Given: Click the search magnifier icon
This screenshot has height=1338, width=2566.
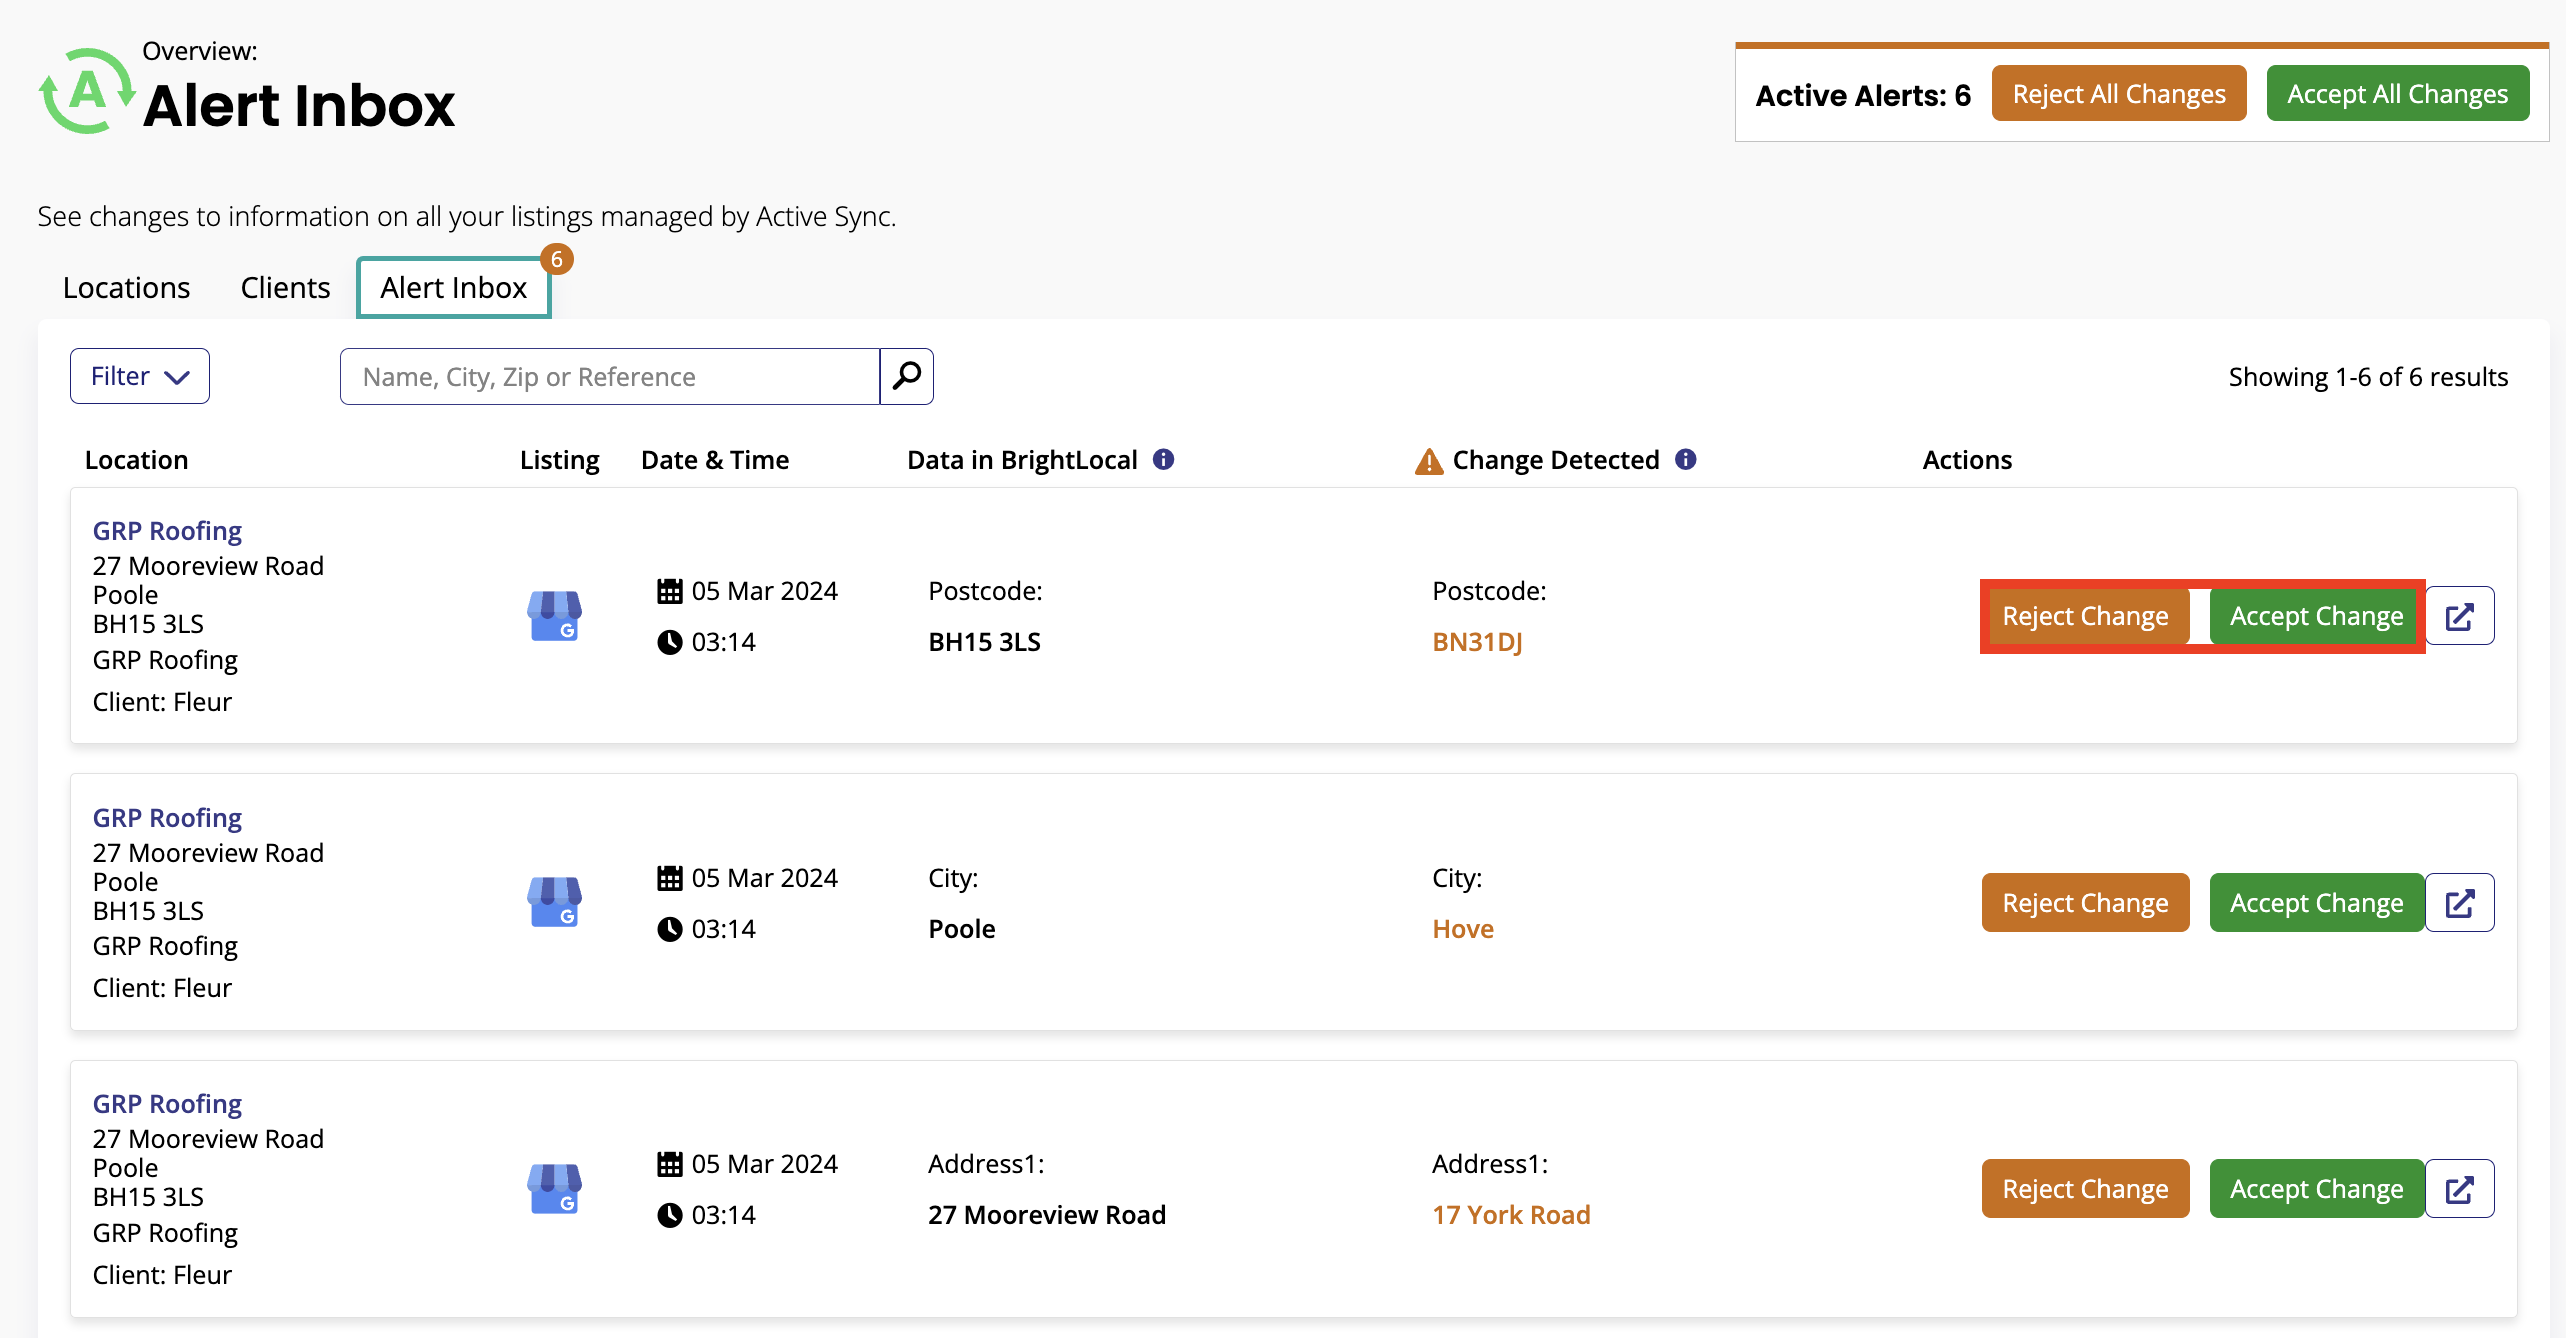Looking at the screenshot, I should pos(906,376).
